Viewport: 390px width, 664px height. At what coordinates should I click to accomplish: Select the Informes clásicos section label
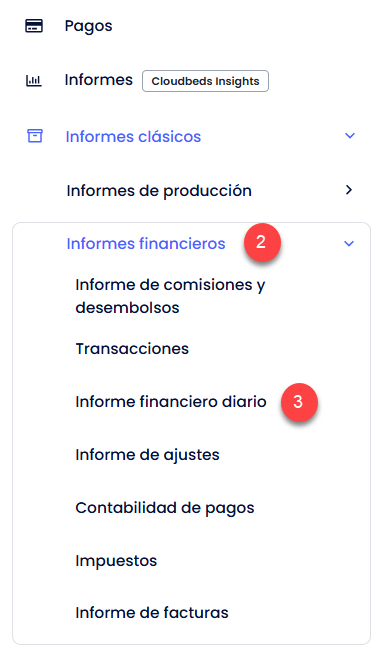pyautogui.click(x=133, y=136)
